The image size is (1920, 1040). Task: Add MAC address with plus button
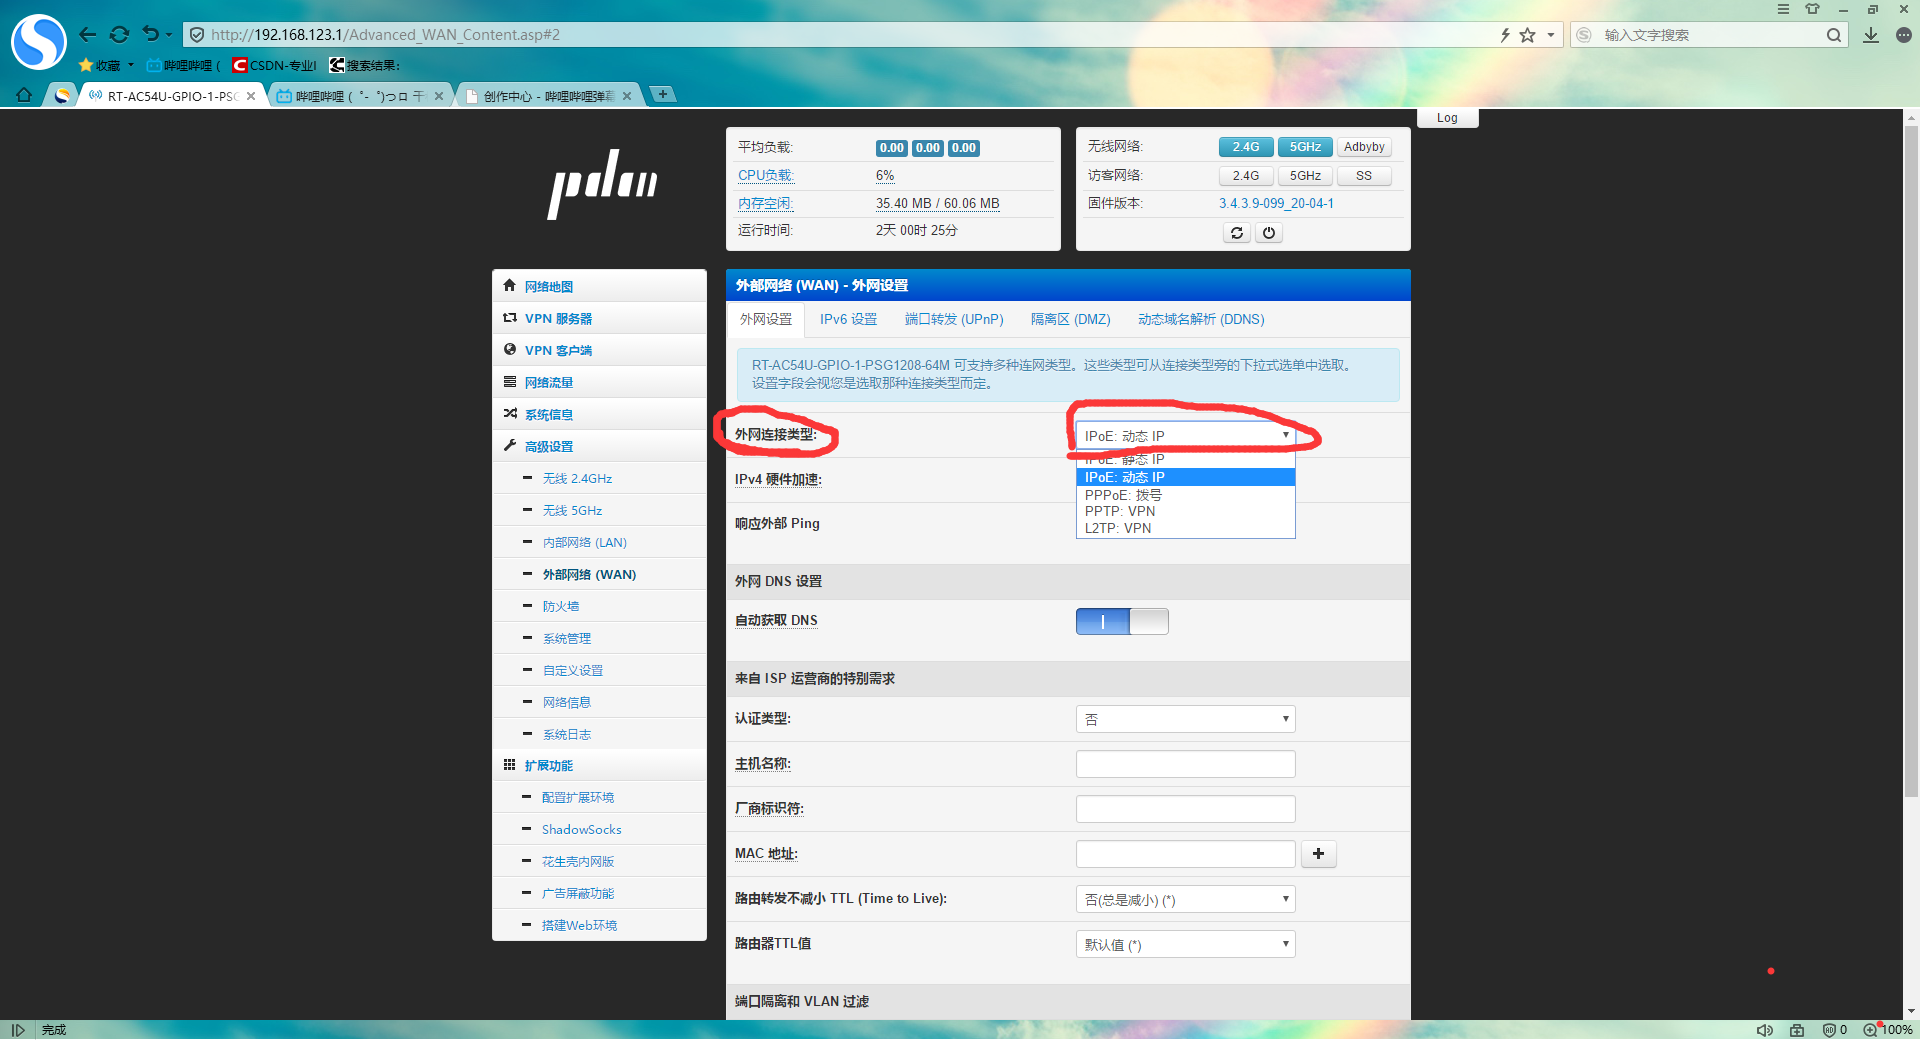coord(1318,854)
